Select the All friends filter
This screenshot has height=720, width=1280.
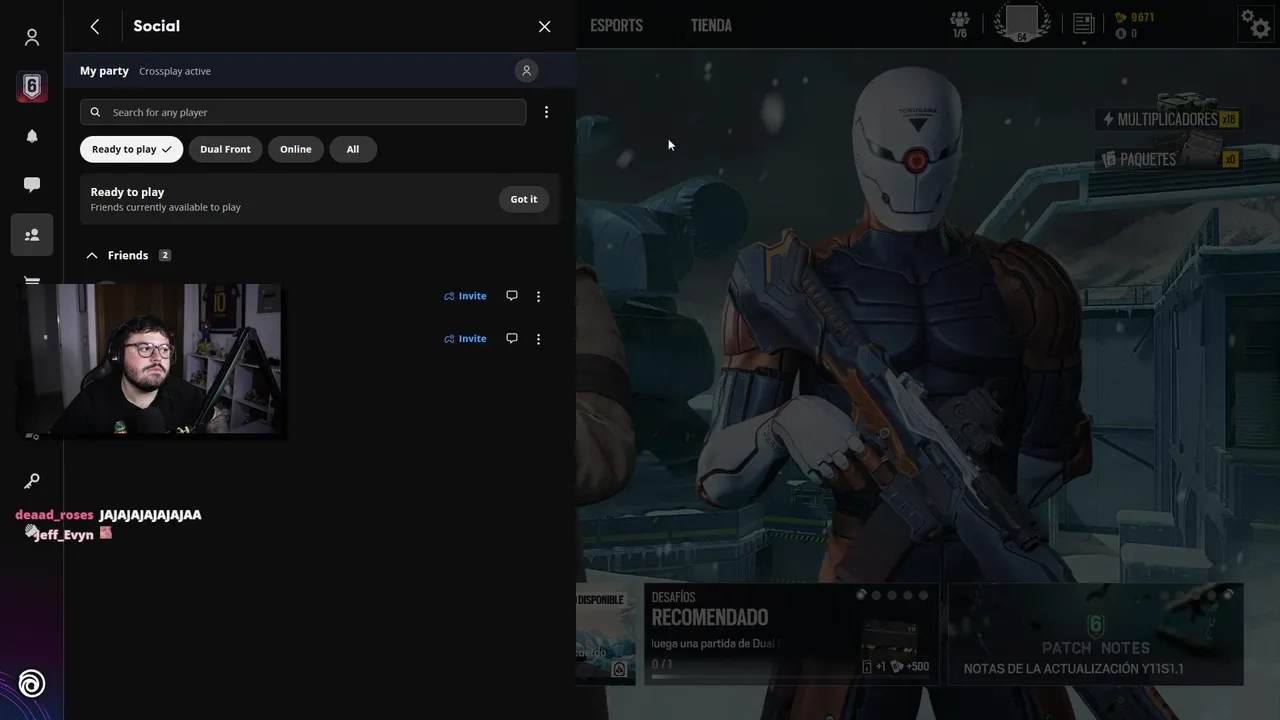pos(353,149)
